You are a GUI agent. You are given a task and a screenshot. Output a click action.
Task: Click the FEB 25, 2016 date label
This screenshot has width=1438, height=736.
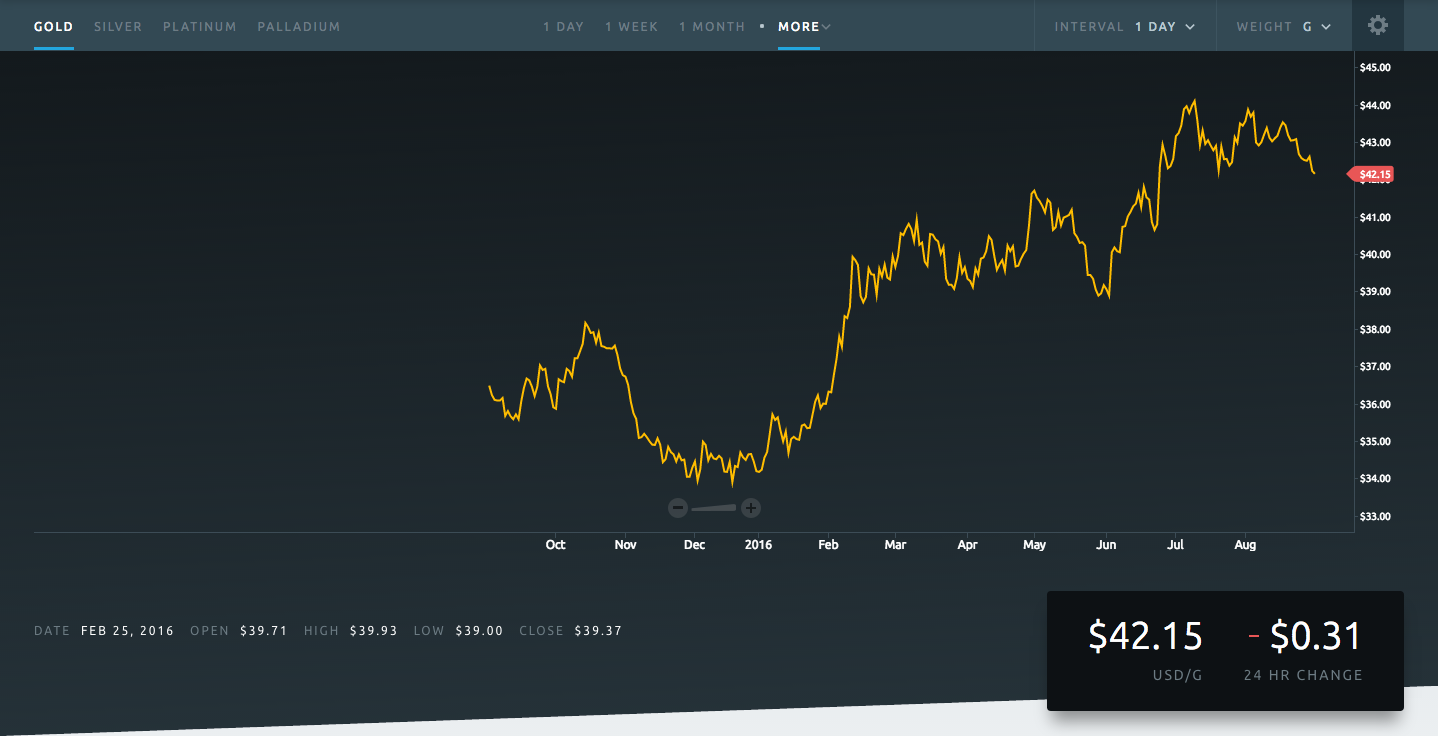point(127,630)
